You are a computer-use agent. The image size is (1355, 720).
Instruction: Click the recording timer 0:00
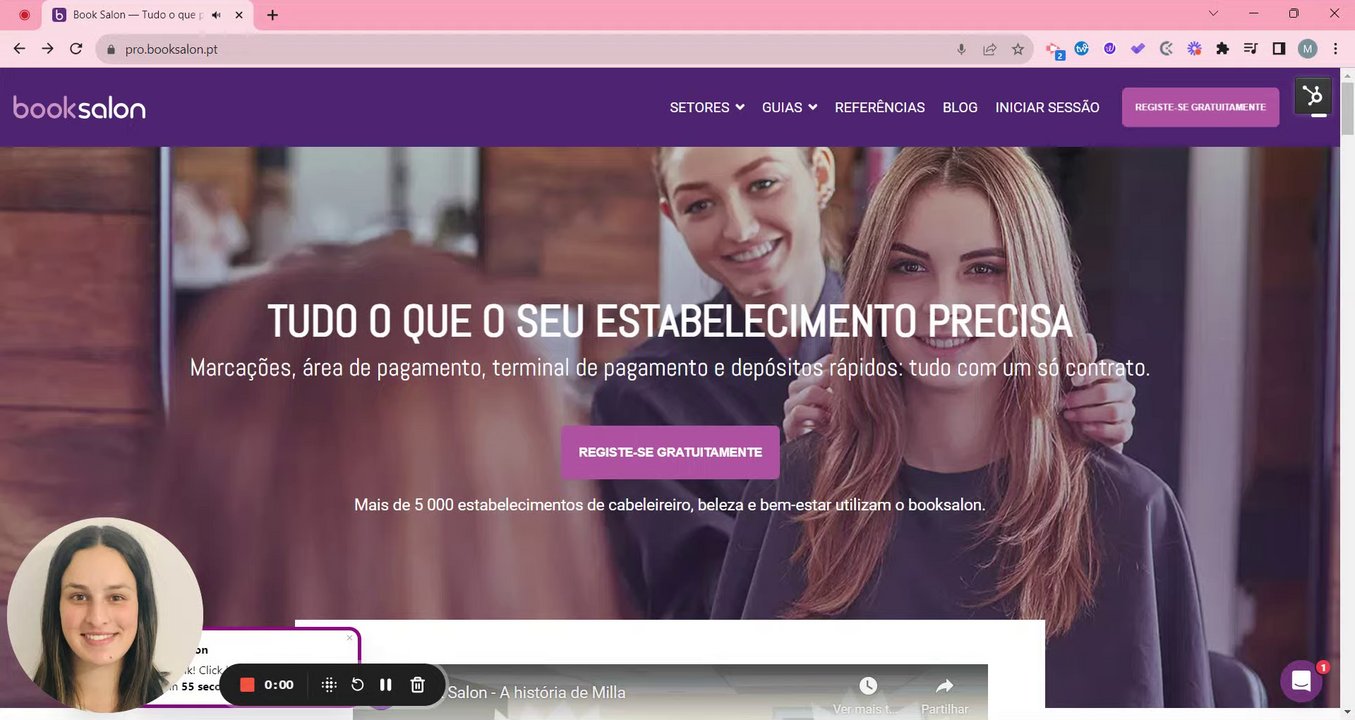click(x=279, y=685)
